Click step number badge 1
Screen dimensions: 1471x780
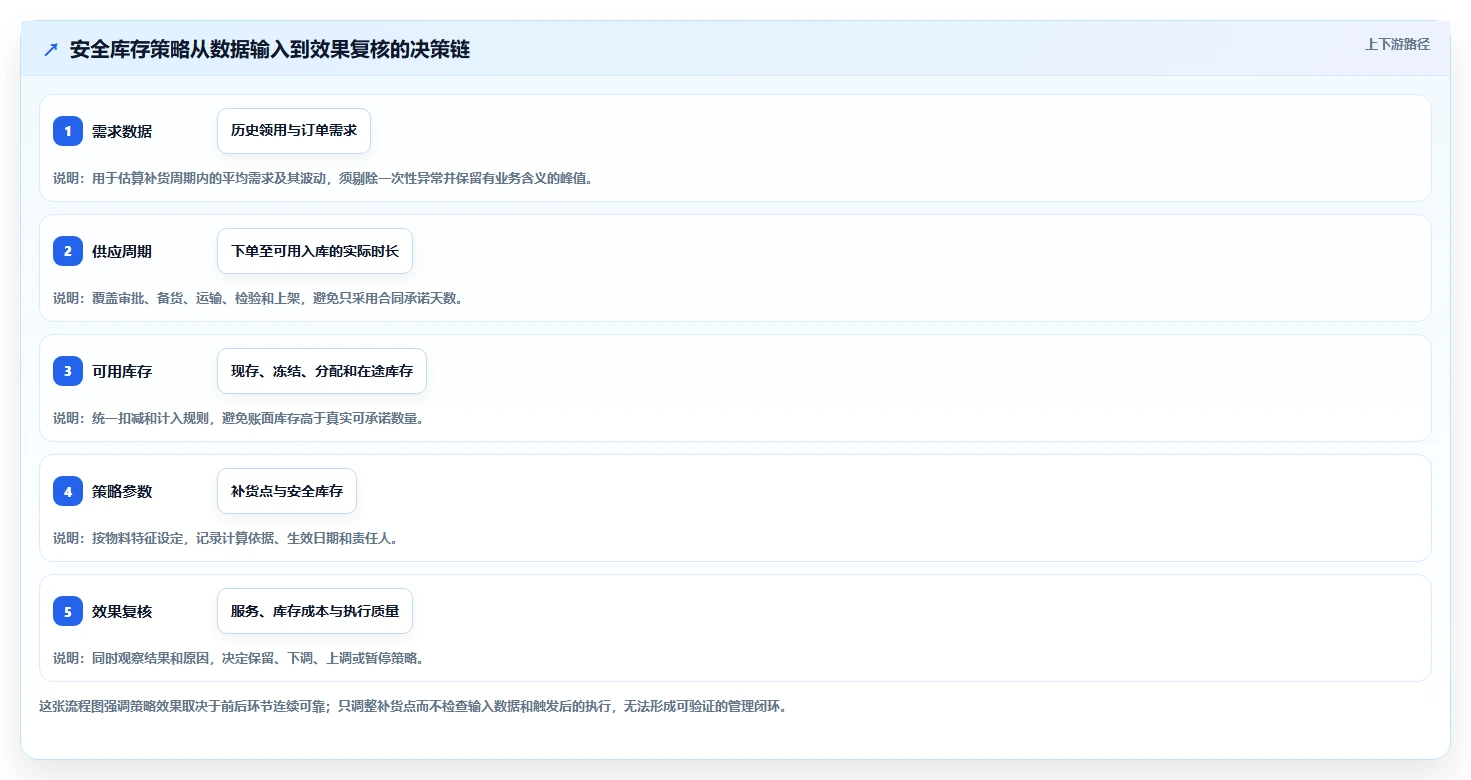click(x=68, y=131)
